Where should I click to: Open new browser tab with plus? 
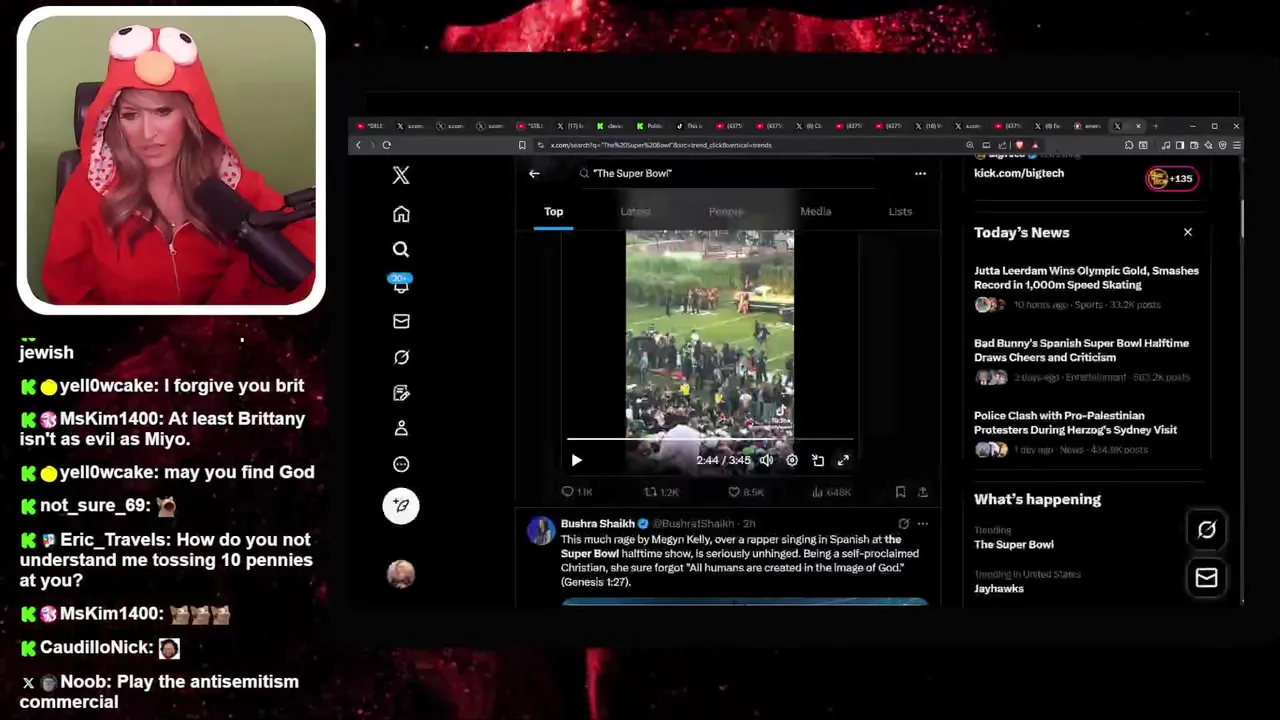(1155, 126)
